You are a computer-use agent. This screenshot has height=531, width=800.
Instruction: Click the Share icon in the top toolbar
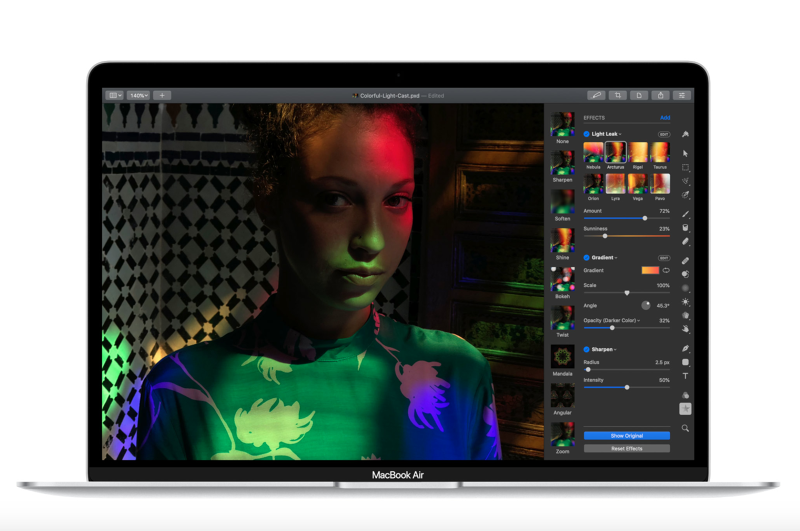[x=660, y=96]
